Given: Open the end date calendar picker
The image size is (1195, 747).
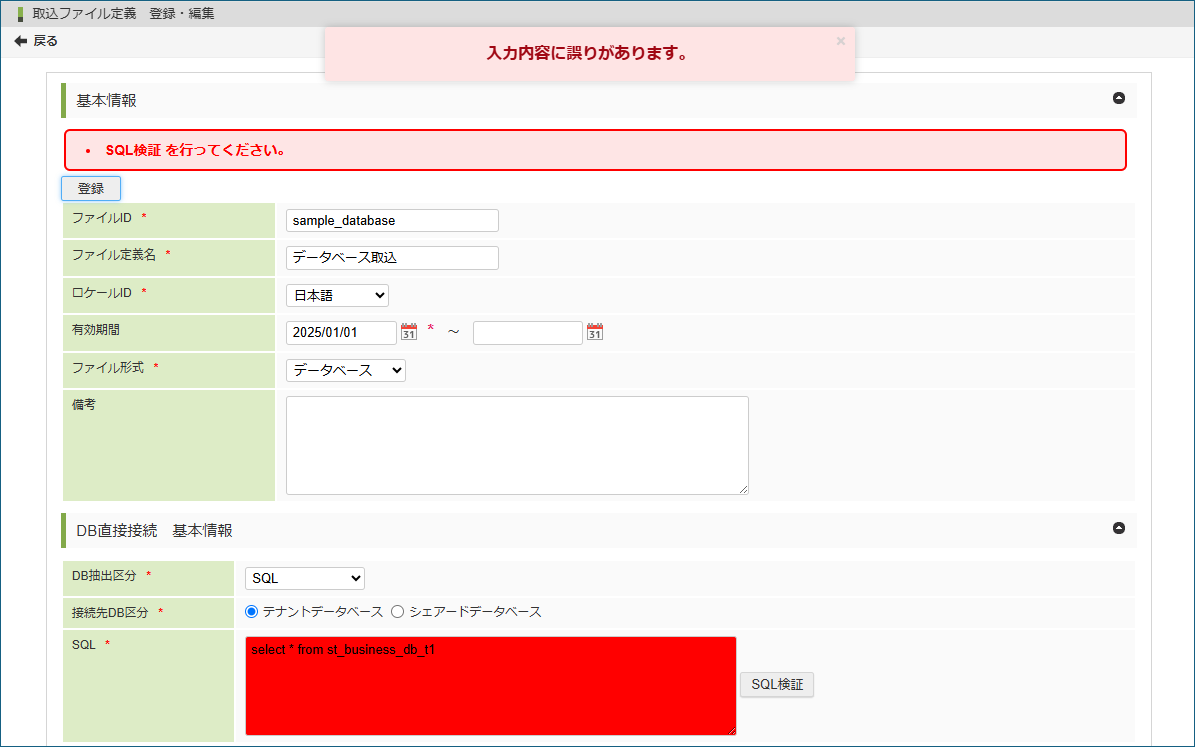Looking at the screenshot, I should tap(595, 332).
